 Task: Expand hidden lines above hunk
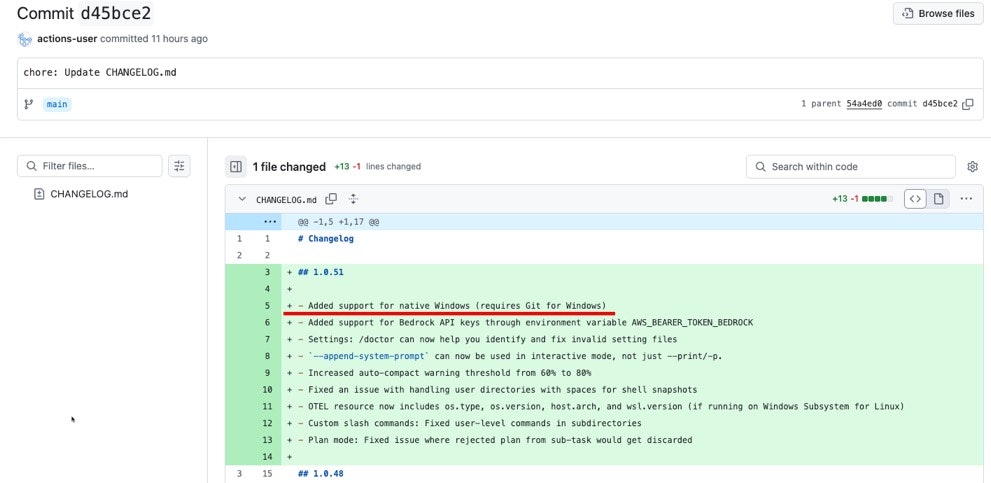[x=271, y=222]
